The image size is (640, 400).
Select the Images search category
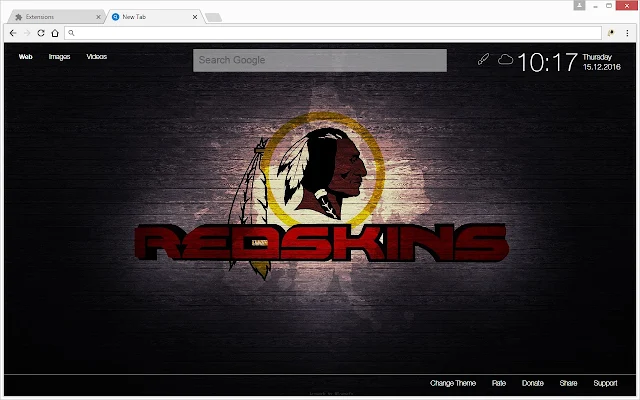60,57
